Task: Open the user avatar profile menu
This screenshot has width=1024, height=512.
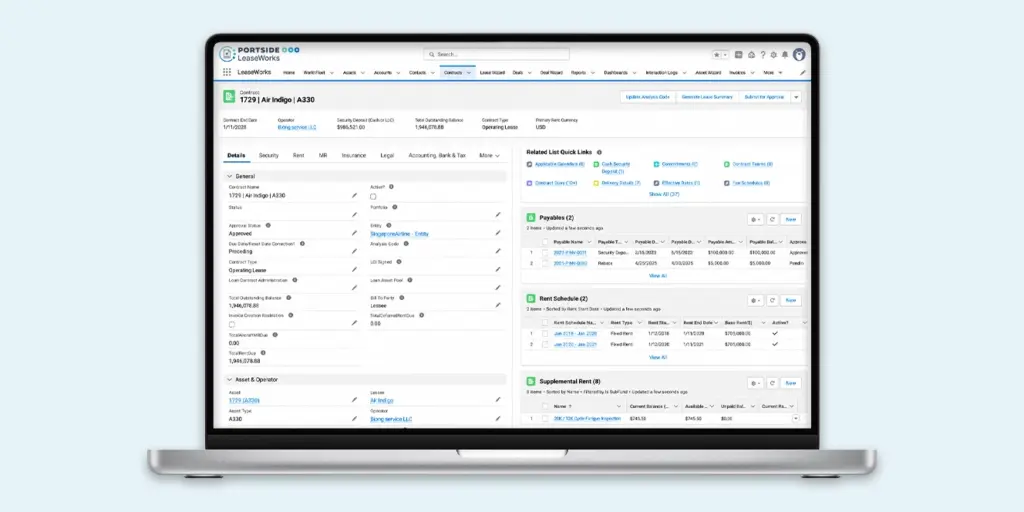Action: tap(798, 55)
